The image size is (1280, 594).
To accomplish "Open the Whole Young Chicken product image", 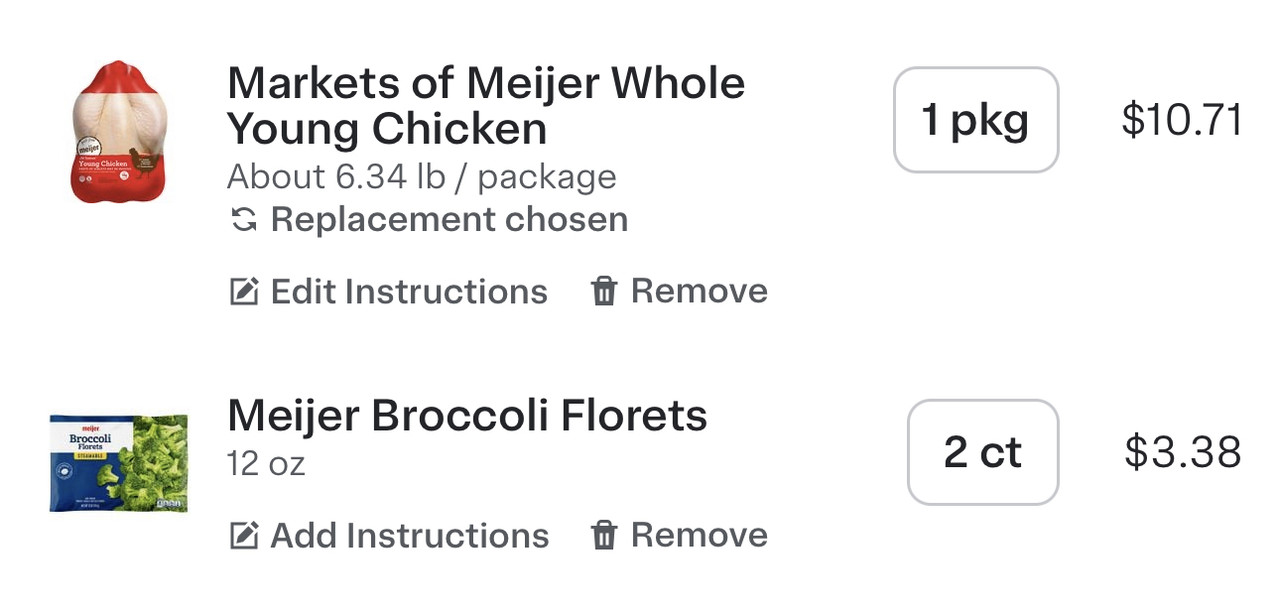I will 119,132.
